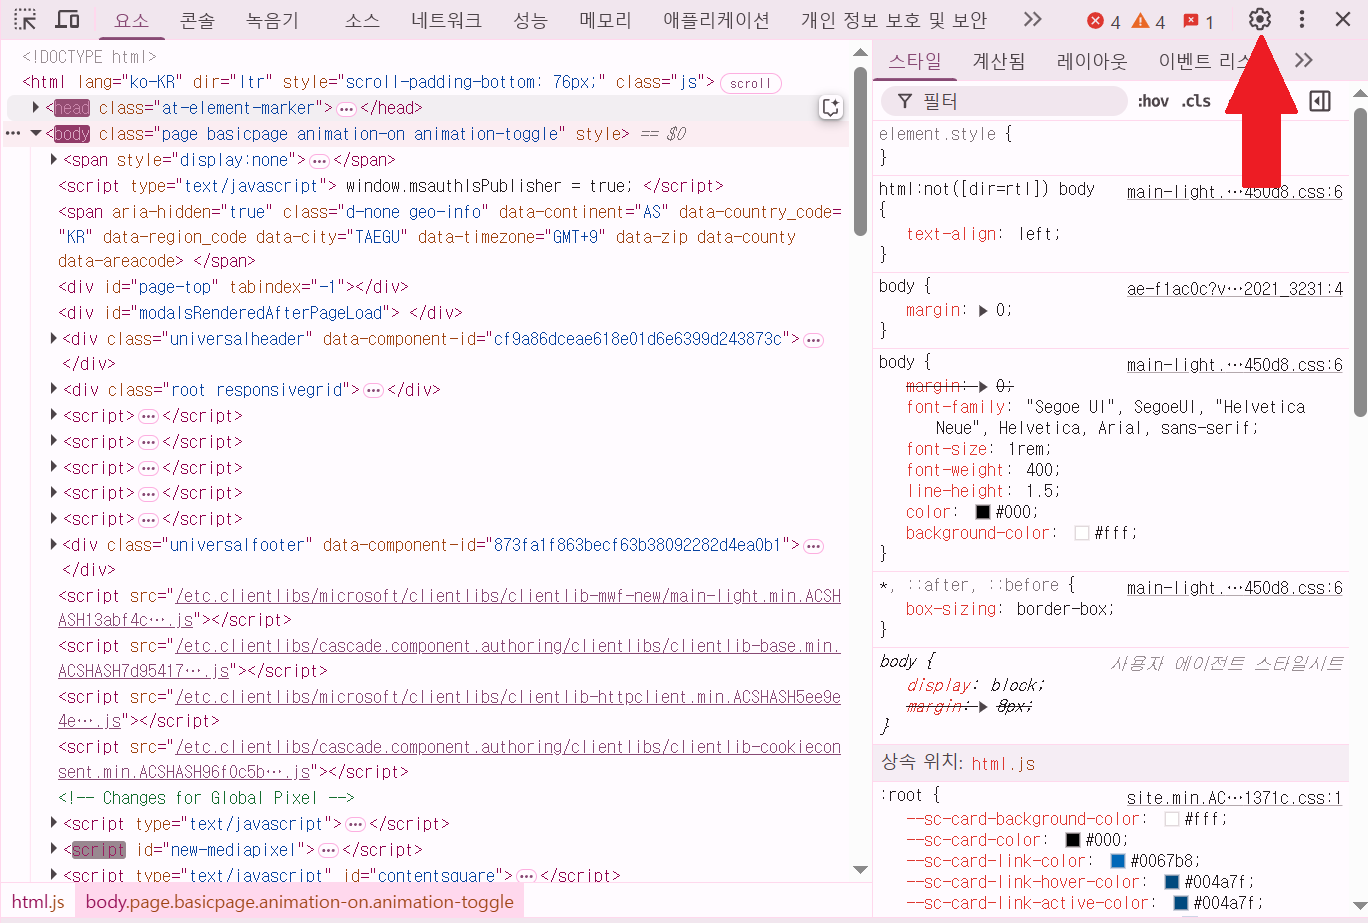Click the red errors count badge

(x=1104, y=21)
